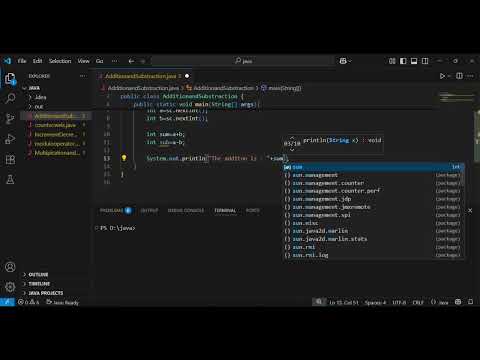Open the Testing flask view
This screenshot has width=480, height=360.
(x=10, y=179)
